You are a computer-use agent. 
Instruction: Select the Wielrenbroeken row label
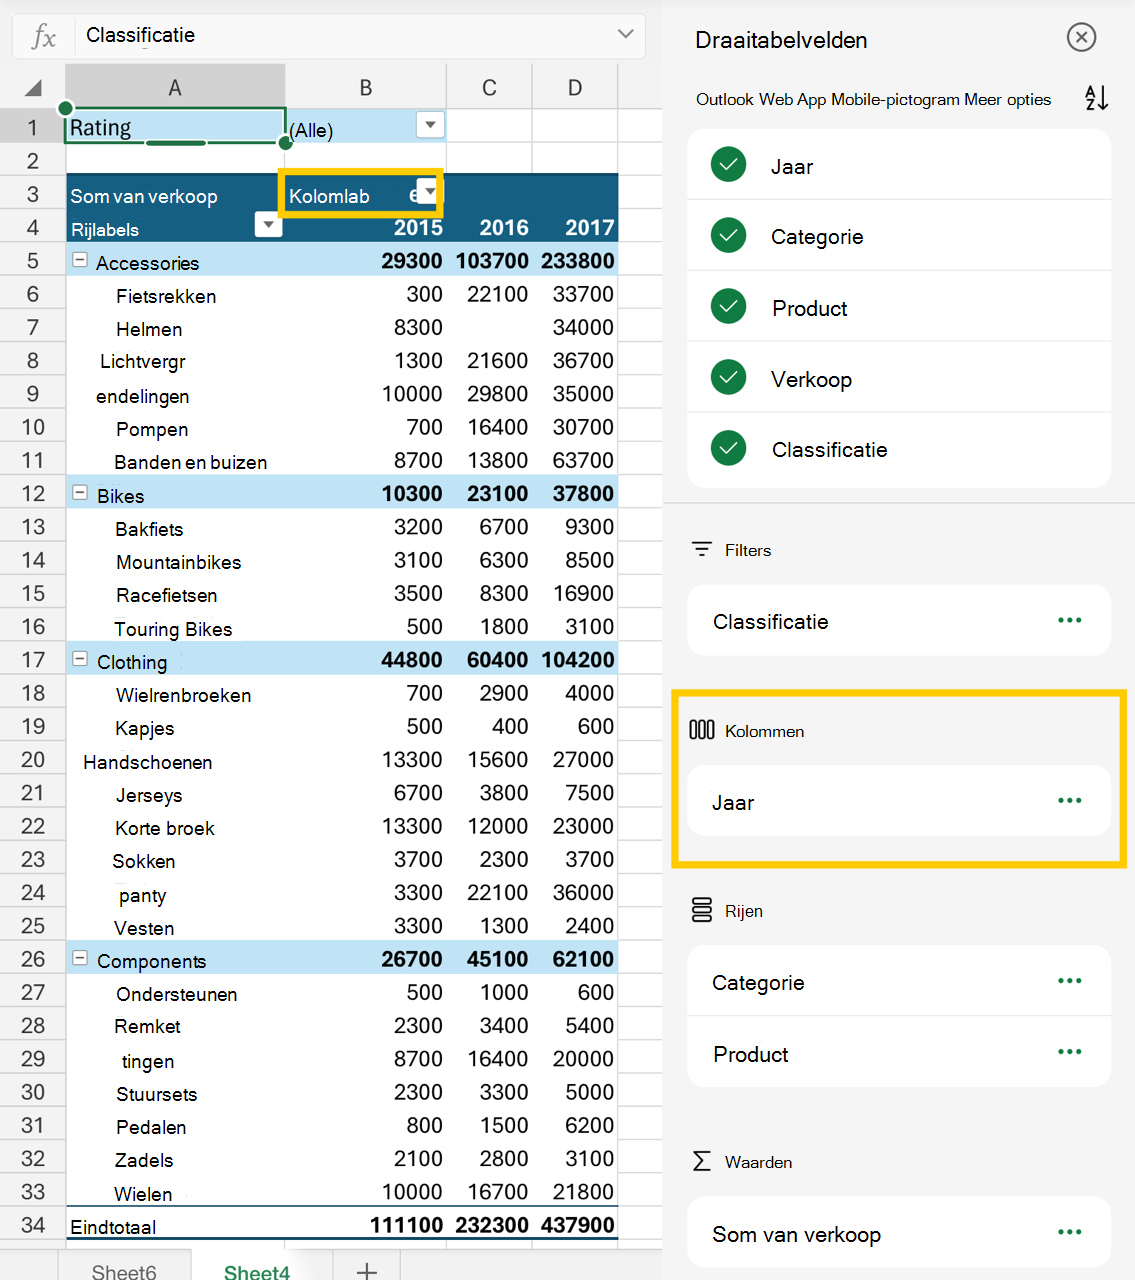(x=183, y=695)
